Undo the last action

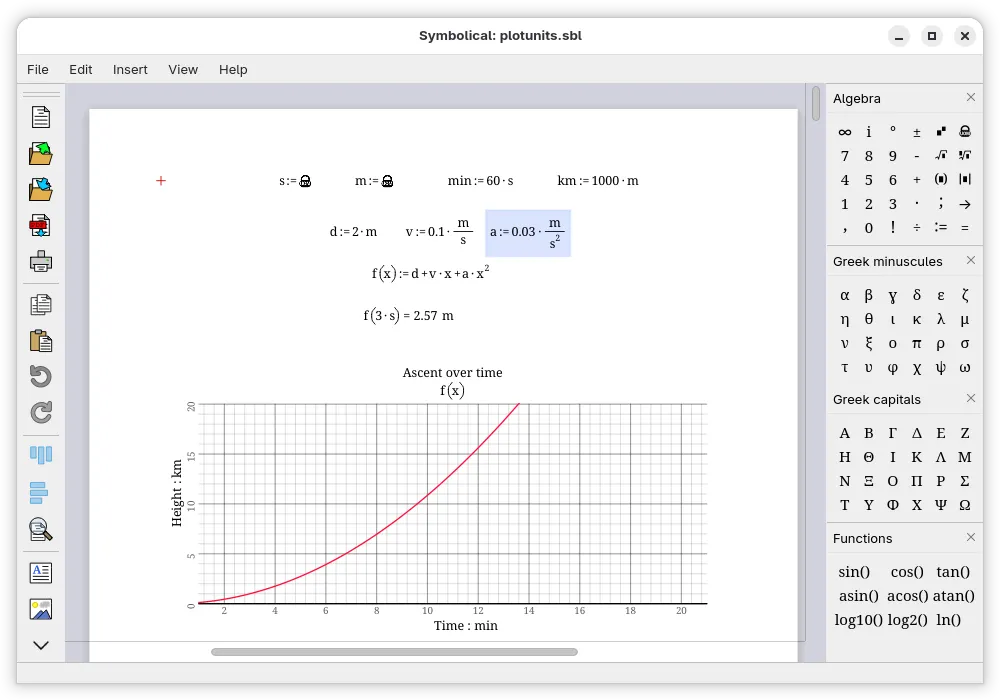point(41,376)
